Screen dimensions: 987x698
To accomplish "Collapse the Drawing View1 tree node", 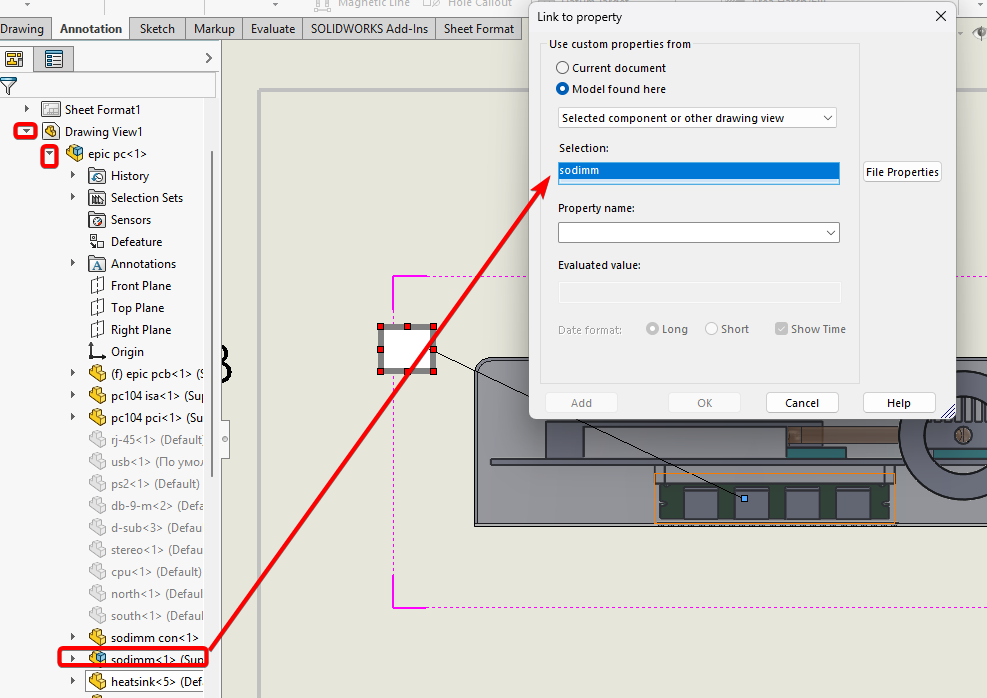I will point(25,131).
